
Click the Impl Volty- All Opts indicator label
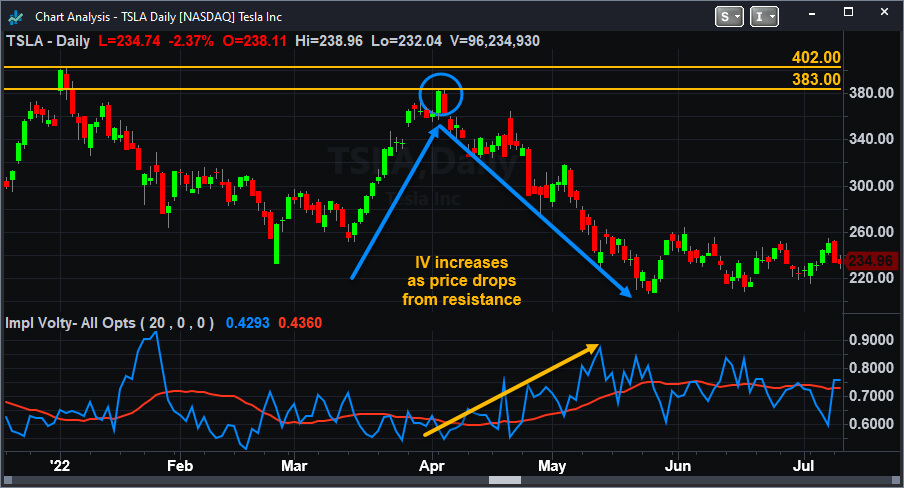coord(110,323)
